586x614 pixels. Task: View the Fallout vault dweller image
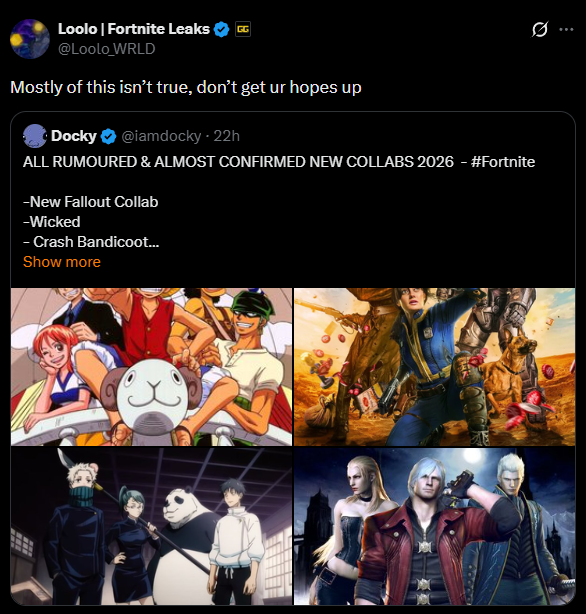click(434, 367)
